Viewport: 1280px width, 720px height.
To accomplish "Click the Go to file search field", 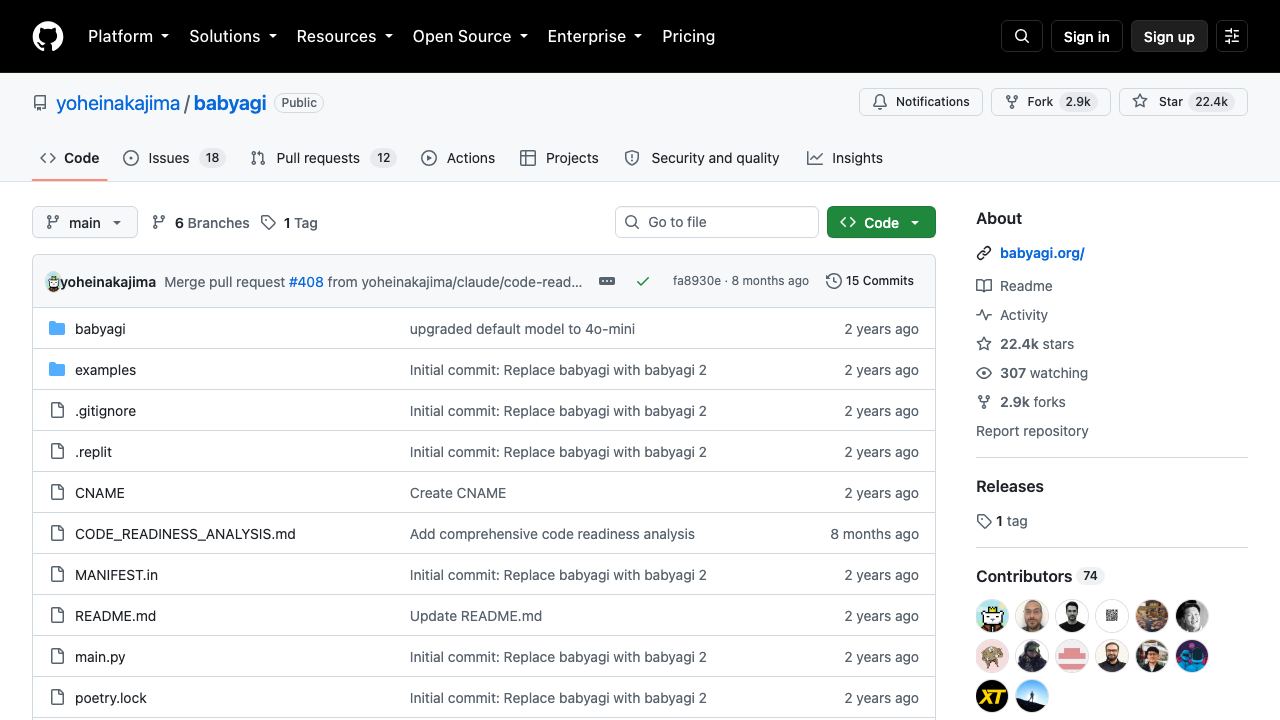I will coord(717,222).
